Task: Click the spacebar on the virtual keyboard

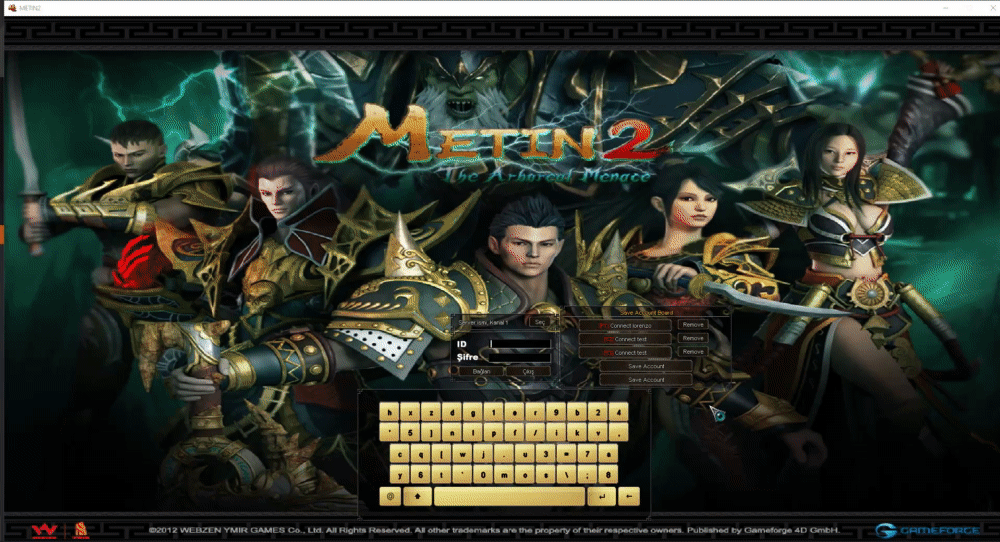Action: coord(510,496)
